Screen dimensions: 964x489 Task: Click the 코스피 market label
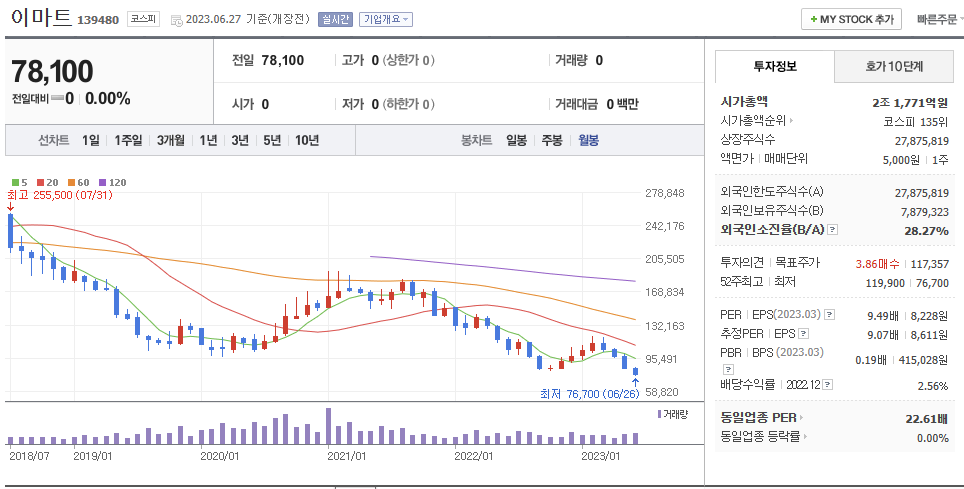(143, 19)
